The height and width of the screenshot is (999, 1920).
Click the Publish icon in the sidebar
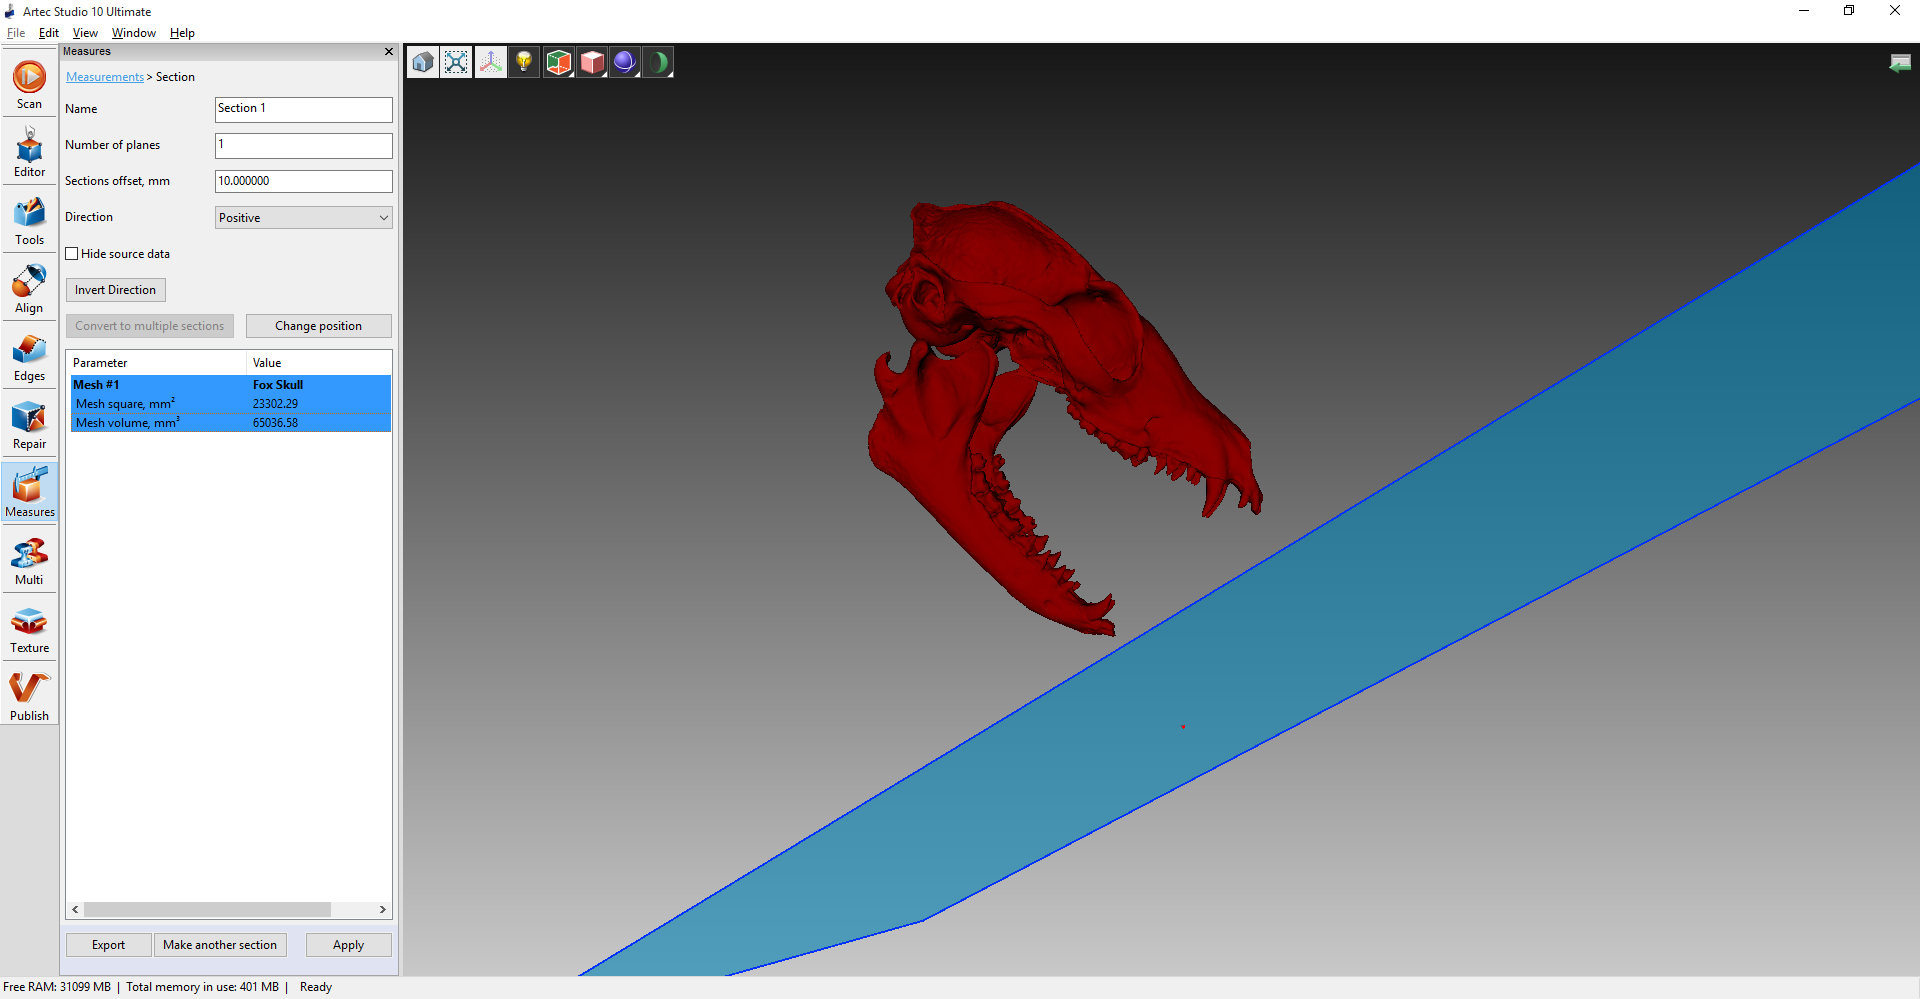pyautogui.click(x=29, y=697)
